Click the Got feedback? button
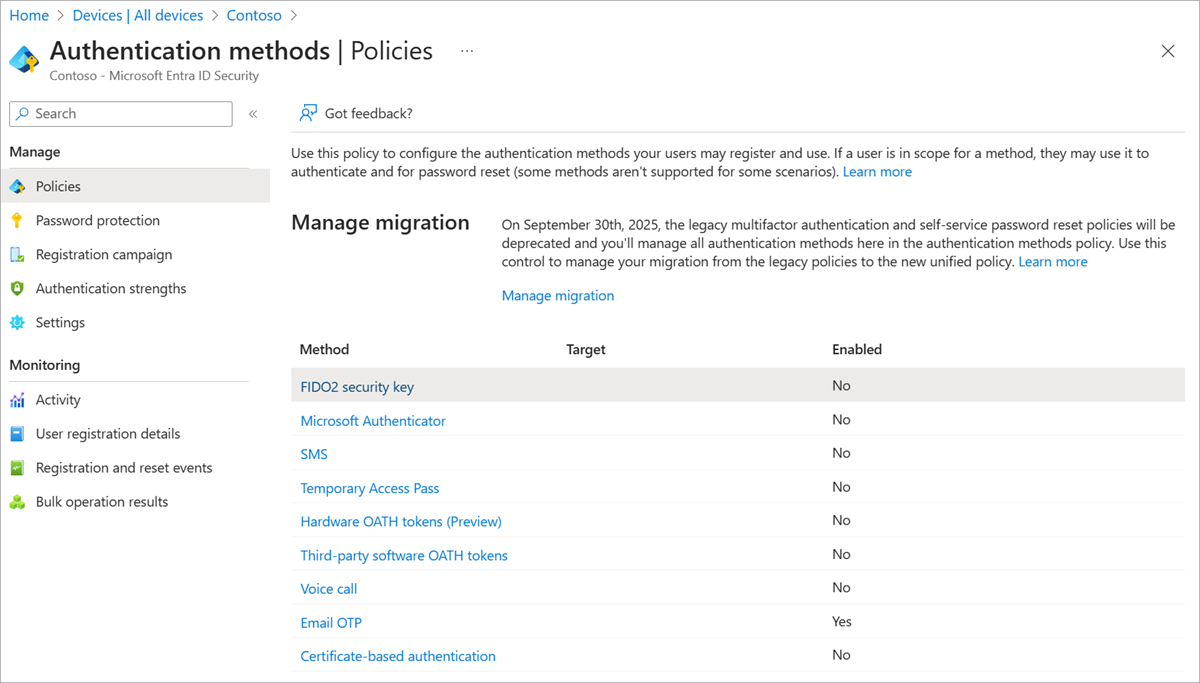The image size is (1200, 683). 356,113
